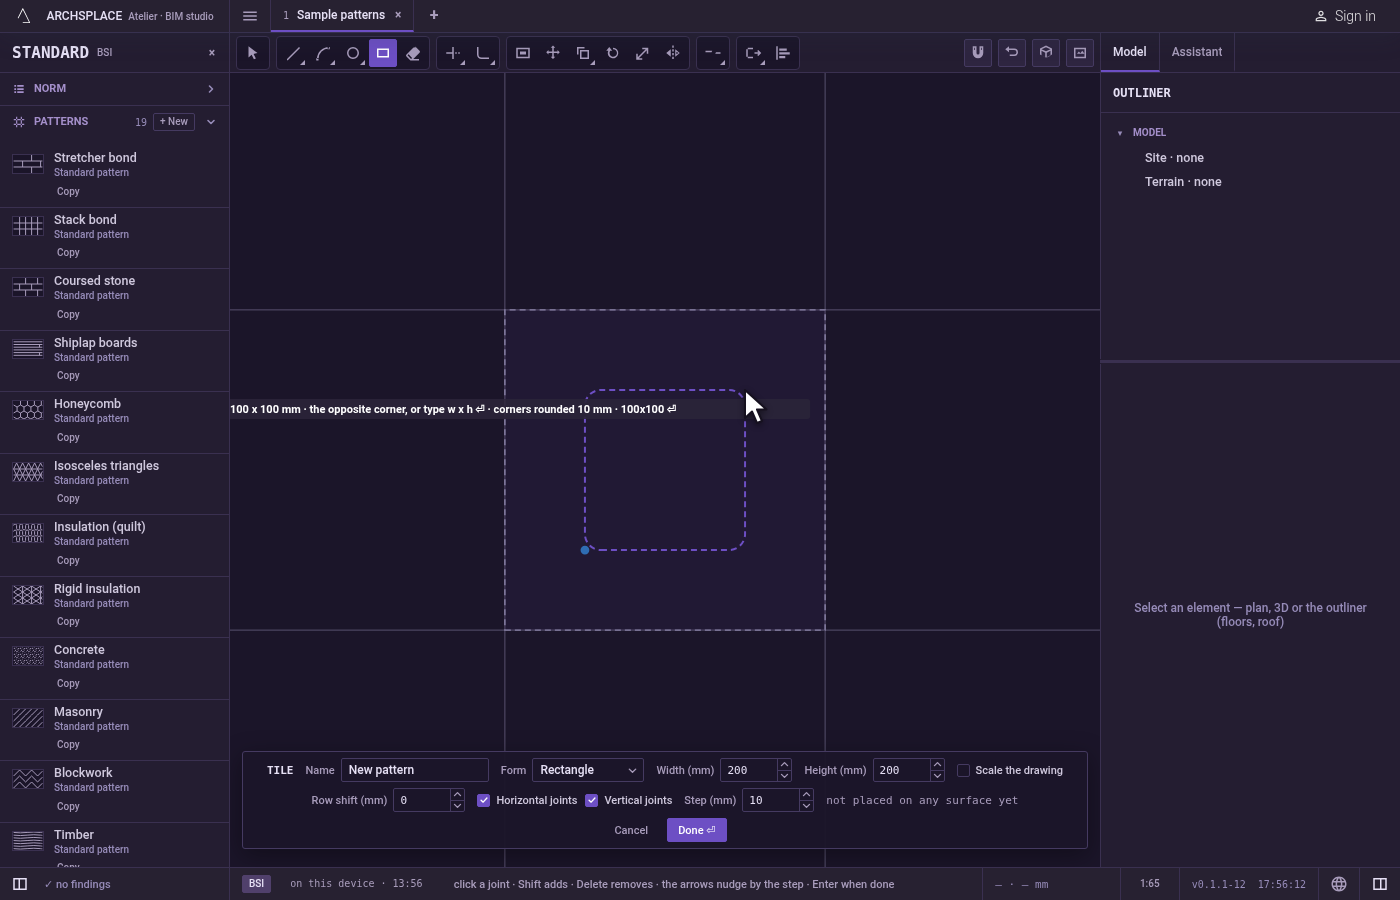
Task: Toggle the left sidebar panel icon
Action: [19, 884]
